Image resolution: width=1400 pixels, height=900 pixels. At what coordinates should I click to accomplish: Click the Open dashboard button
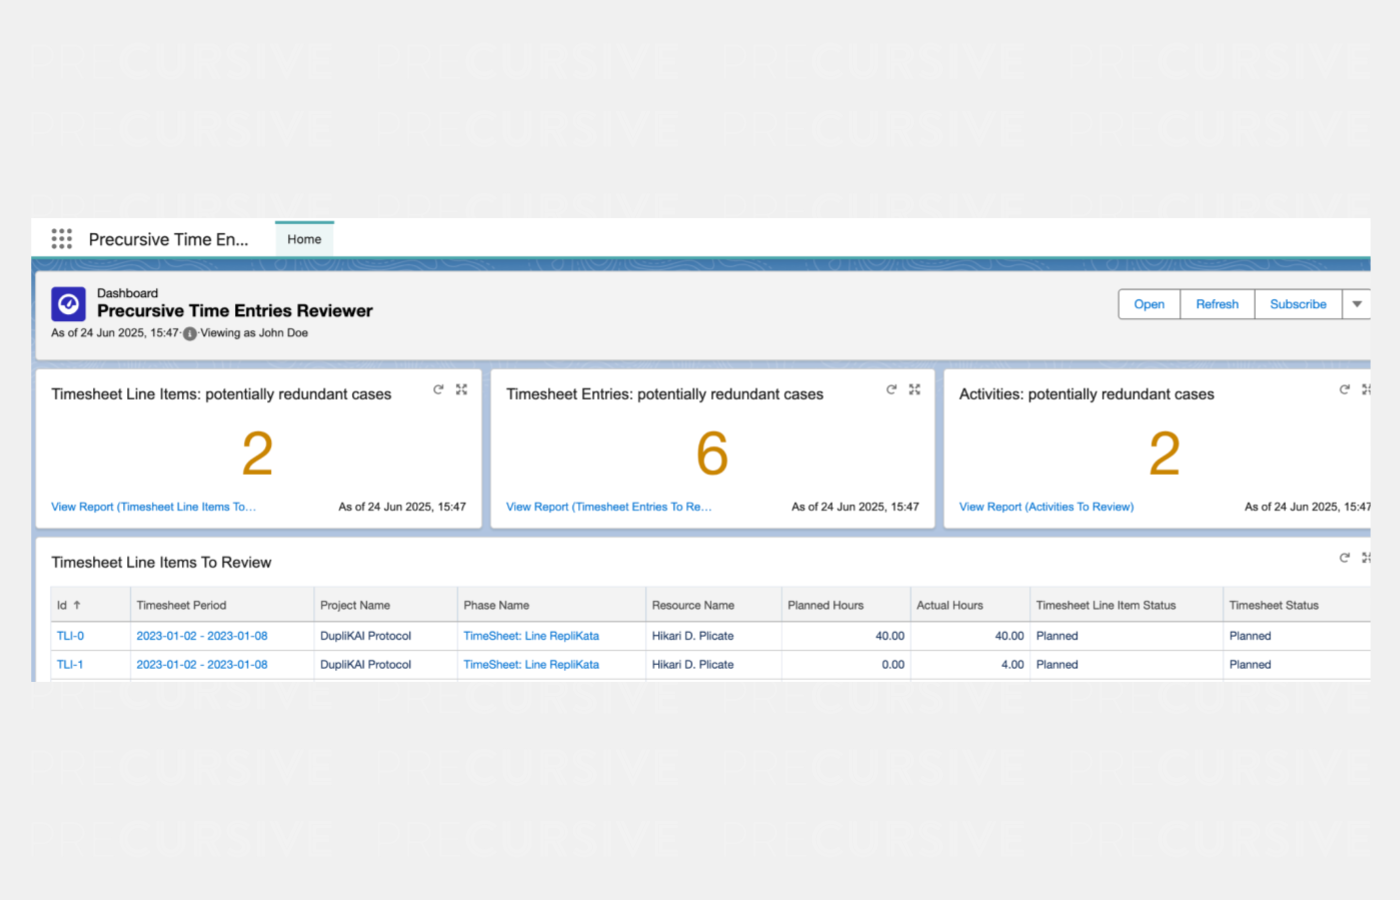(1149, 304)
